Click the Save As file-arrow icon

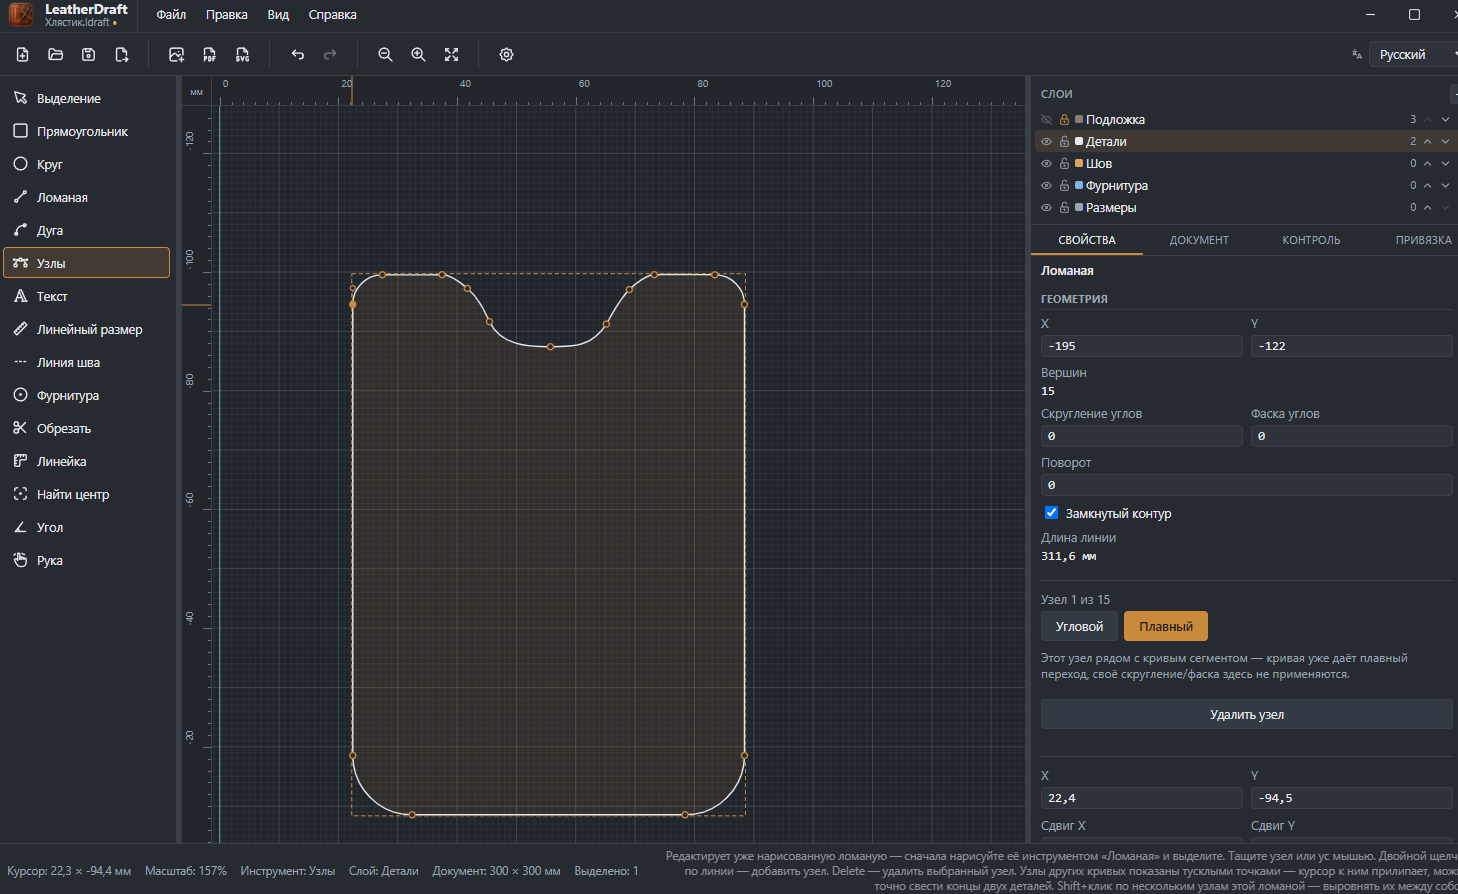pyautogui.click(x=122, y=55)
